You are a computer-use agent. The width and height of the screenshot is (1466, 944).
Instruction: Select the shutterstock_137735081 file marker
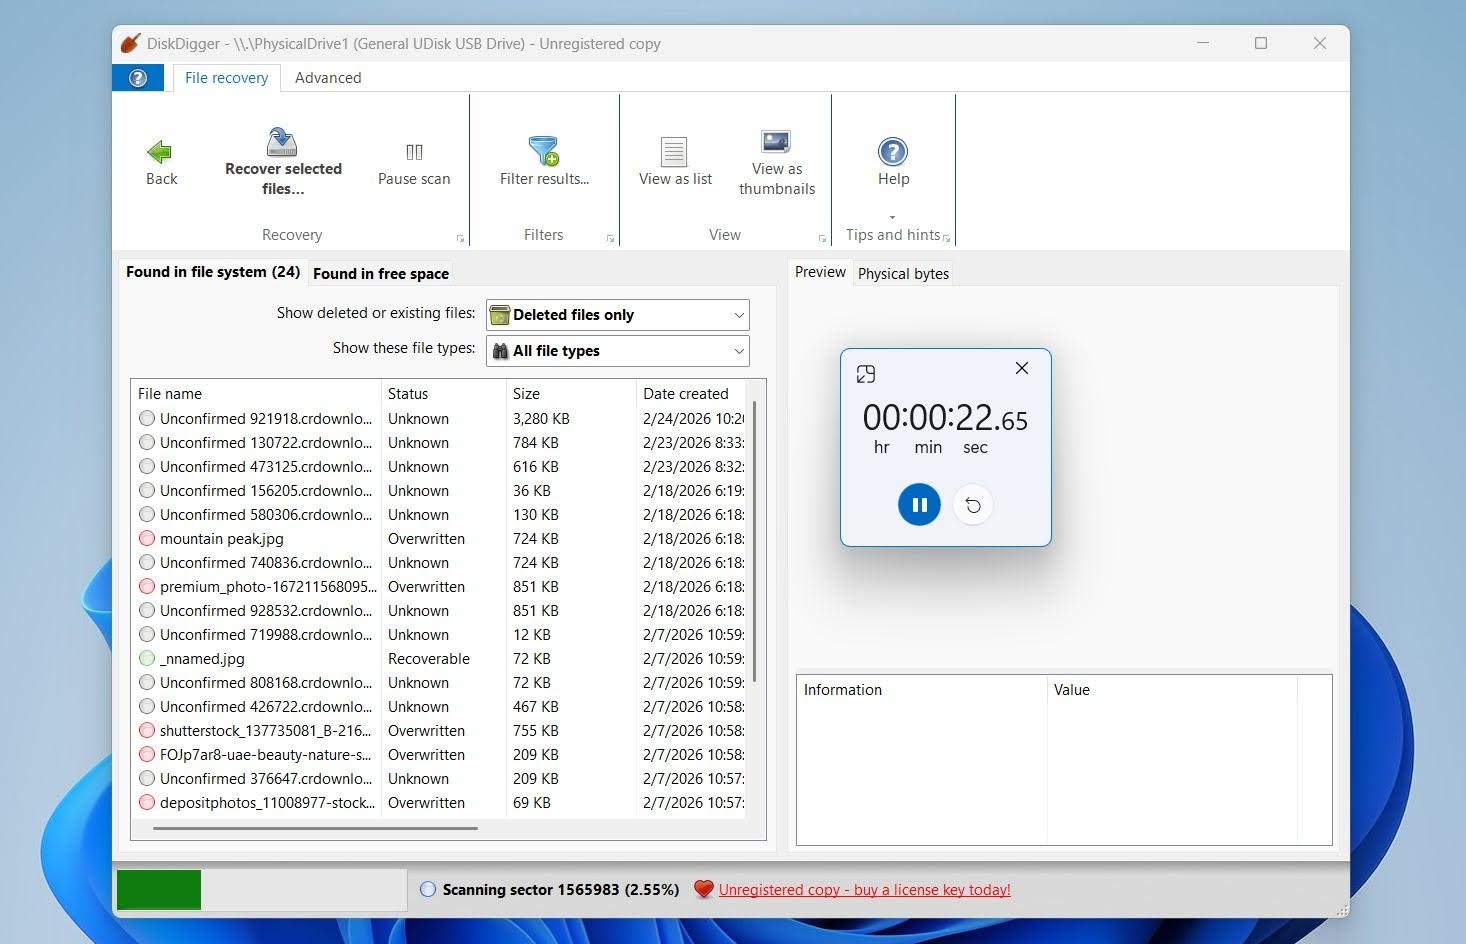(147, 731)
